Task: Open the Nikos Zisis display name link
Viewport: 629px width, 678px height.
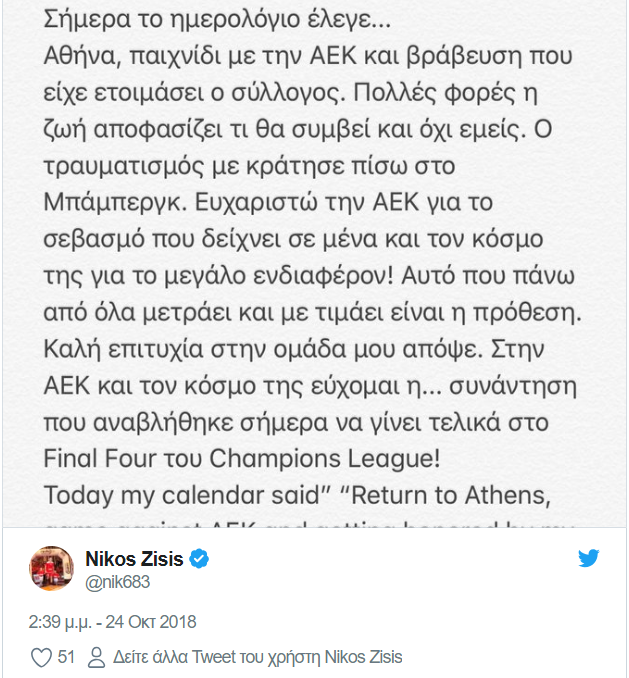Action: (135, 559)
